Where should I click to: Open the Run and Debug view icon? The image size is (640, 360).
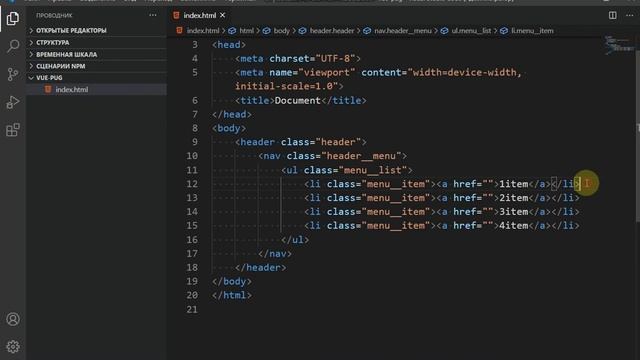click(x=13, y=102)
